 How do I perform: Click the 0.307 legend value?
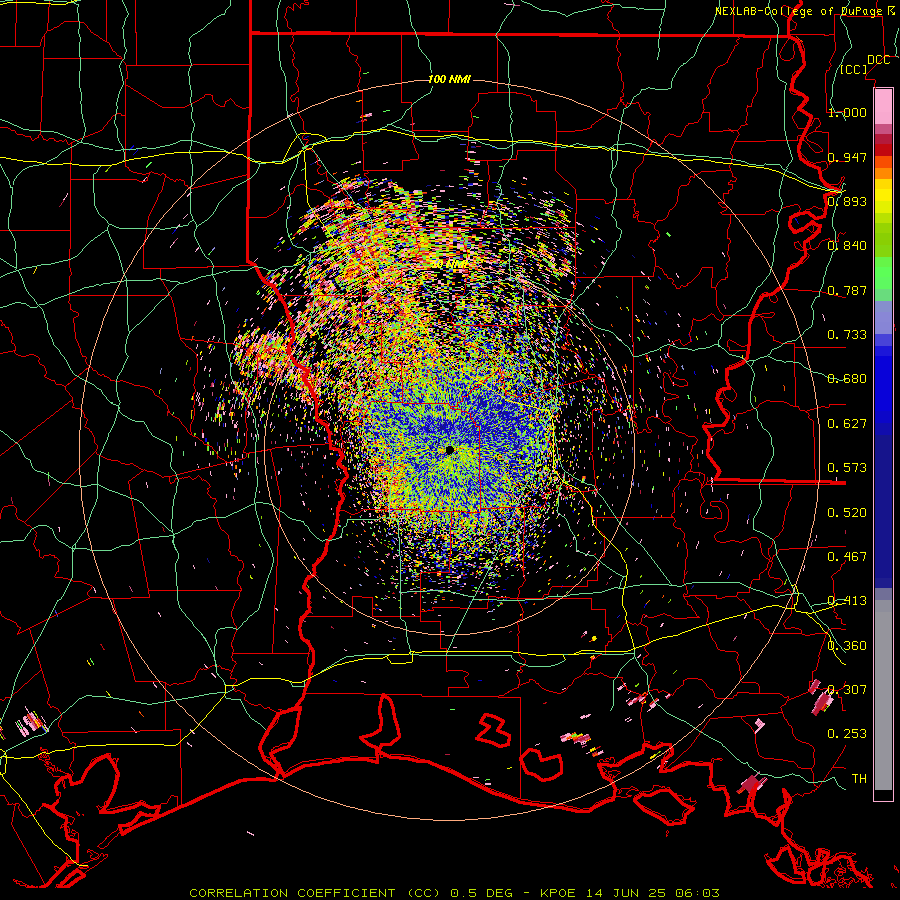[x=847, y=690]
